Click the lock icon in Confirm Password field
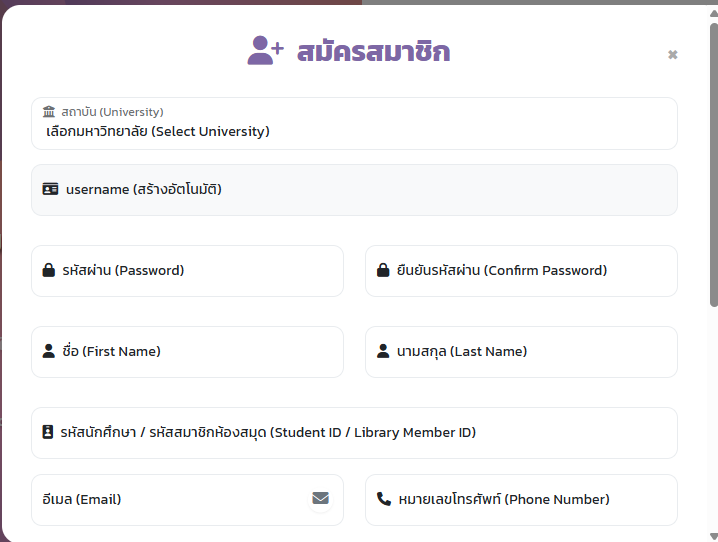Image resolution: width=718 pixels, height=542 pixels. click(383, 270)
